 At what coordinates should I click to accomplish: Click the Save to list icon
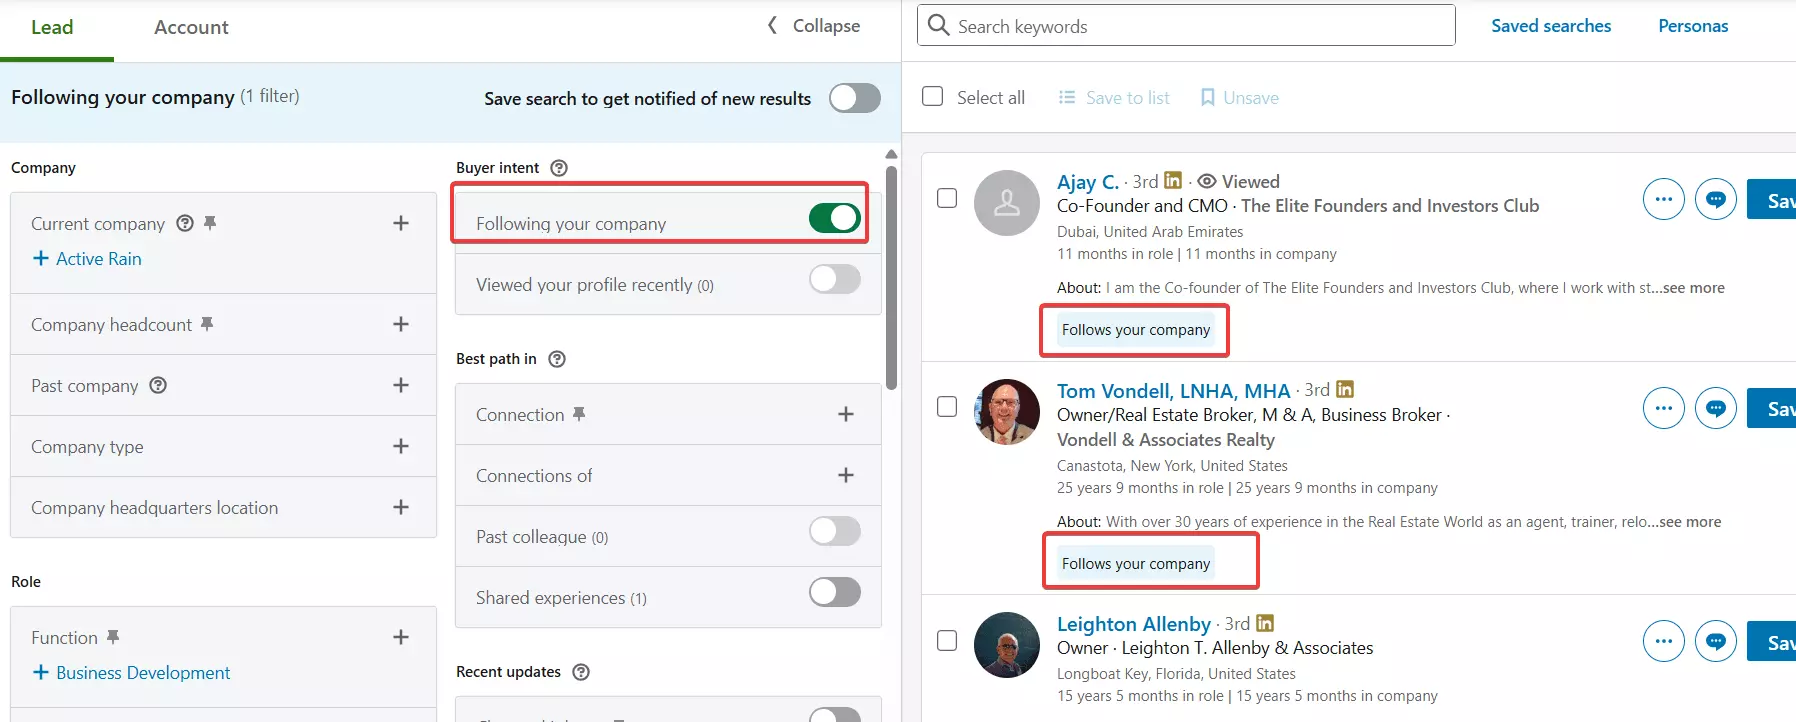(1067, 97)
